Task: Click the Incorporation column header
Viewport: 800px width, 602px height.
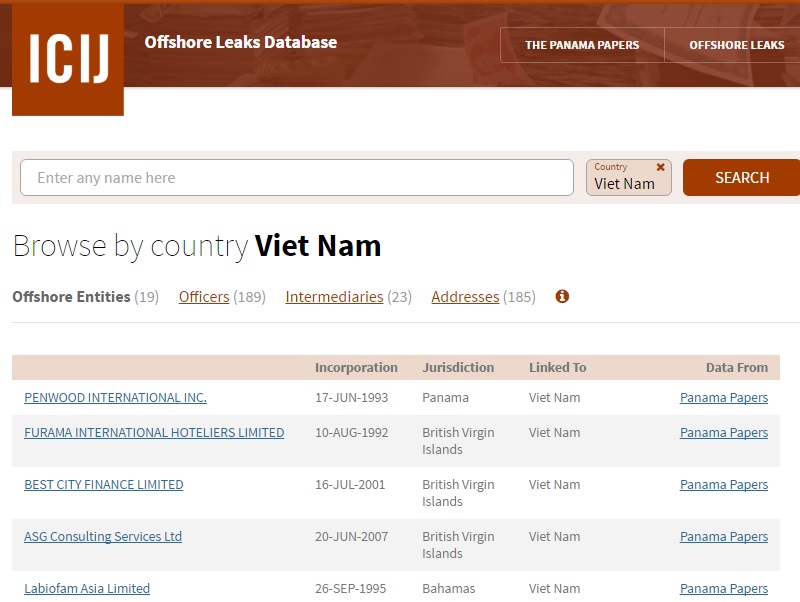Action: click(x=356, y=367)
